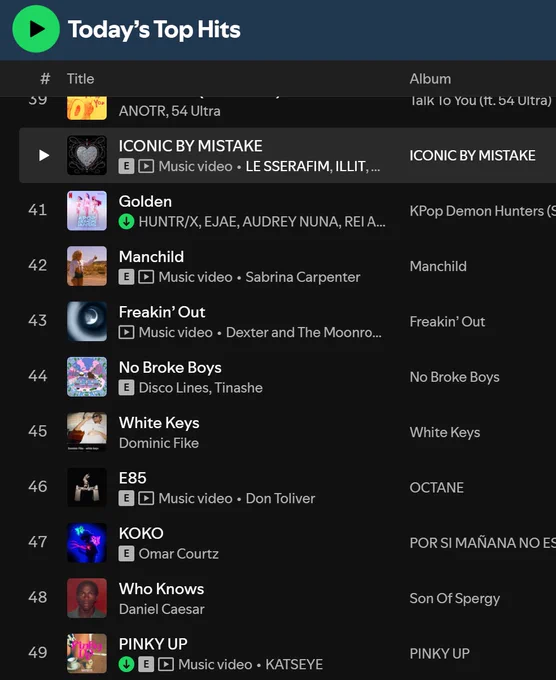Open the Manchild cover thumbnail

point(87,266)
